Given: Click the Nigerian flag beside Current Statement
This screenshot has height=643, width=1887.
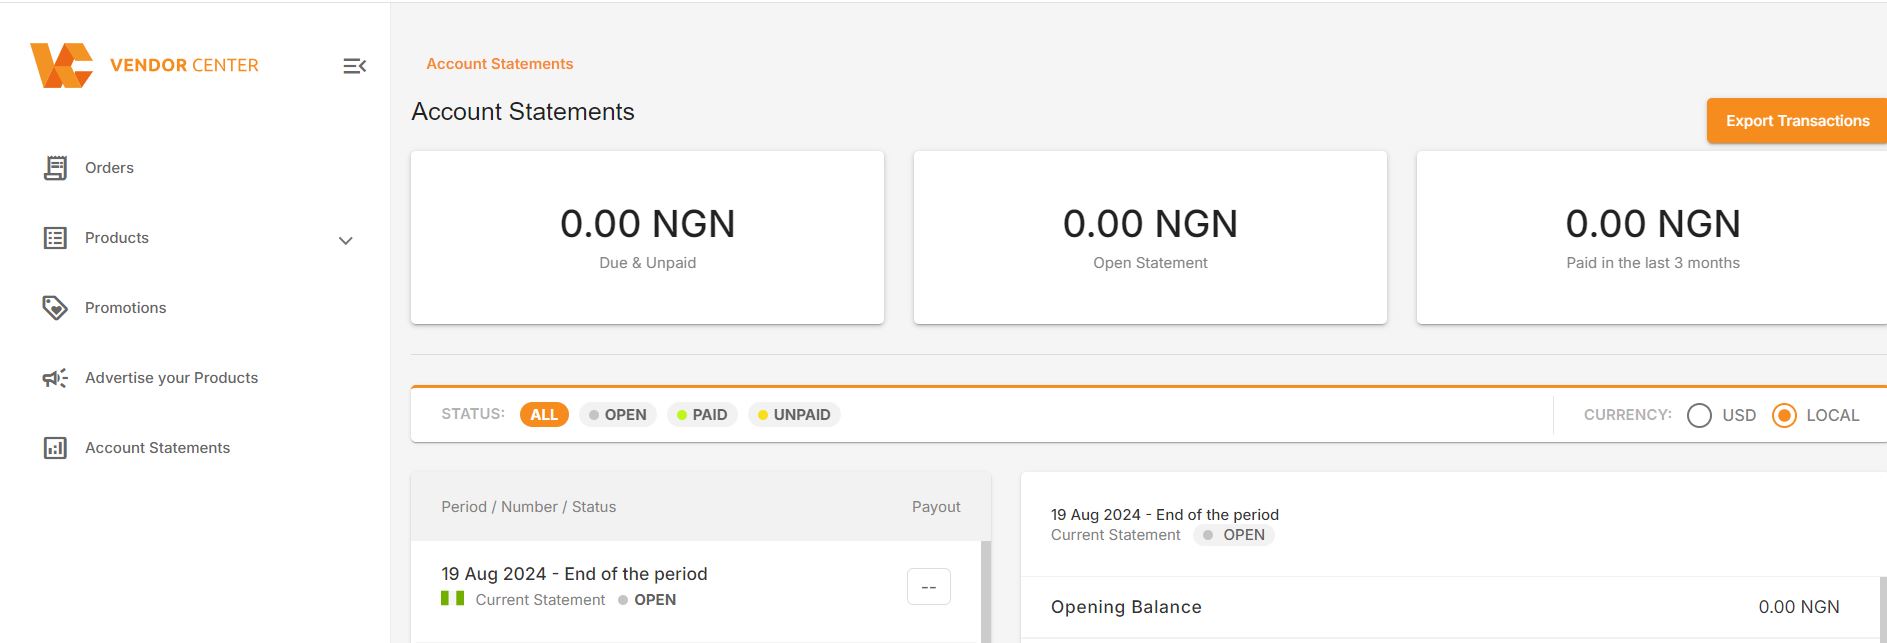Looking at the screenshot, I should pos(452,598).
